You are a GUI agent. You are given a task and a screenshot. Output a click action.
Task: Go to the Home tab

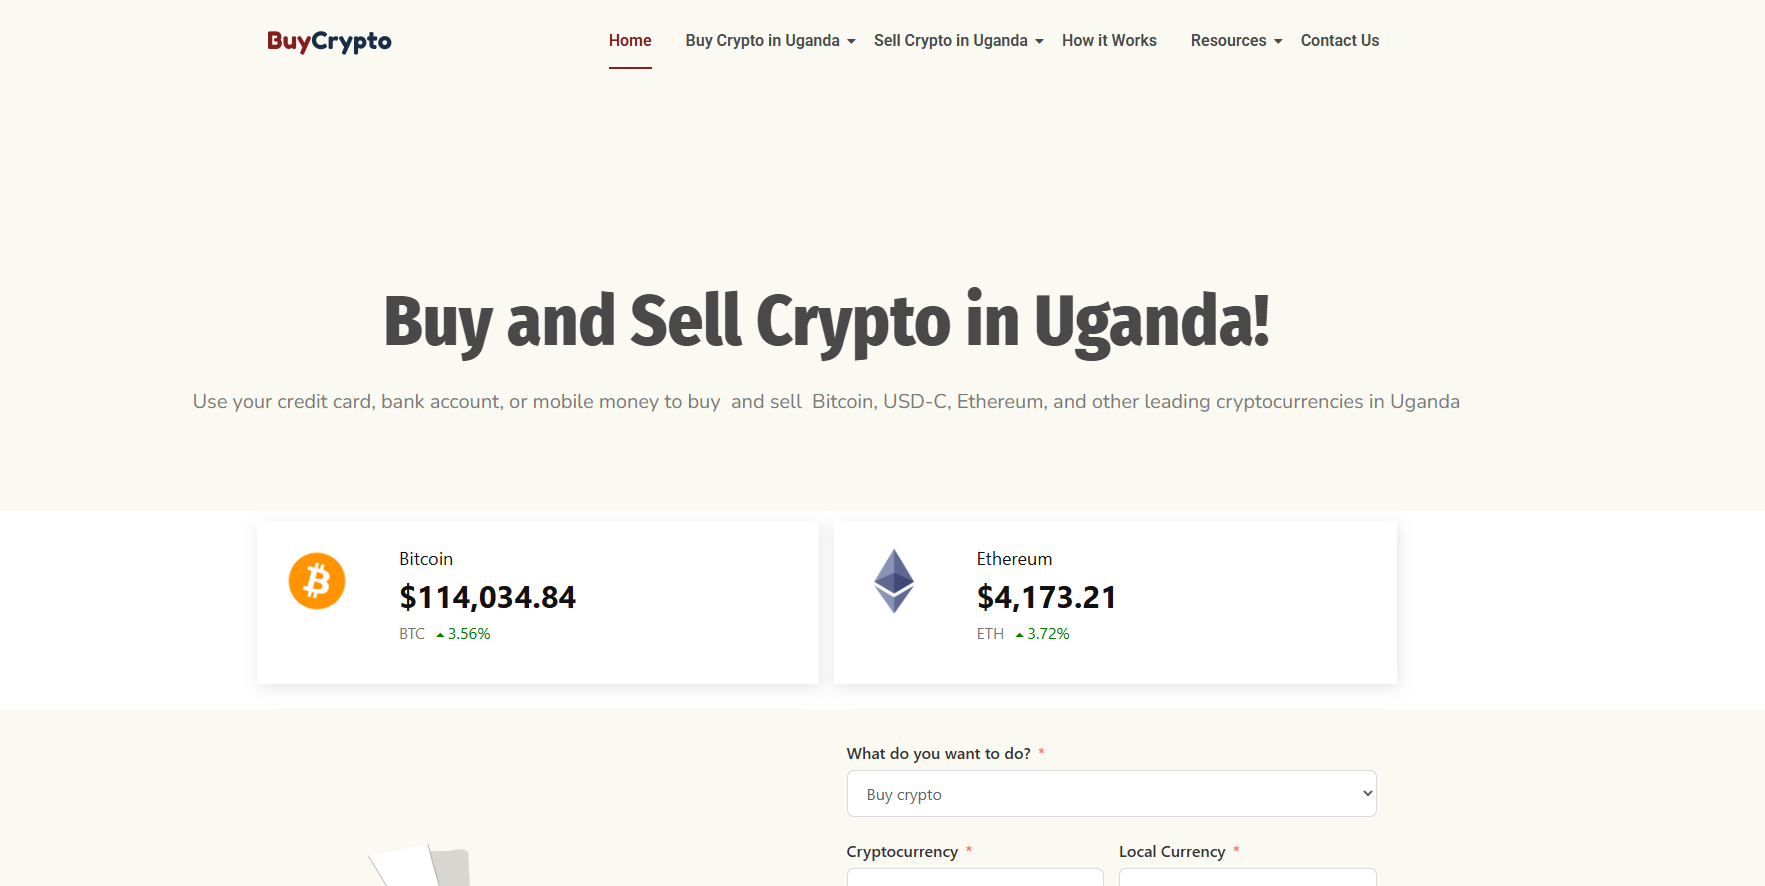pos(630,41)
